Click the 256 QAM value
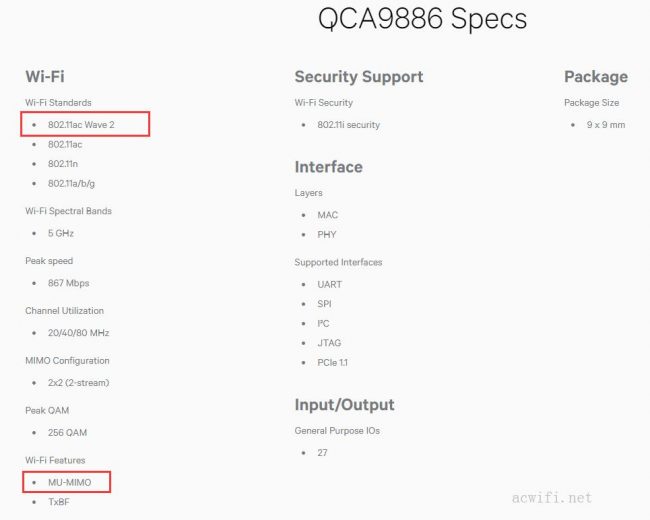This screenshot has height=520, width=650. (x=67, y=432)
